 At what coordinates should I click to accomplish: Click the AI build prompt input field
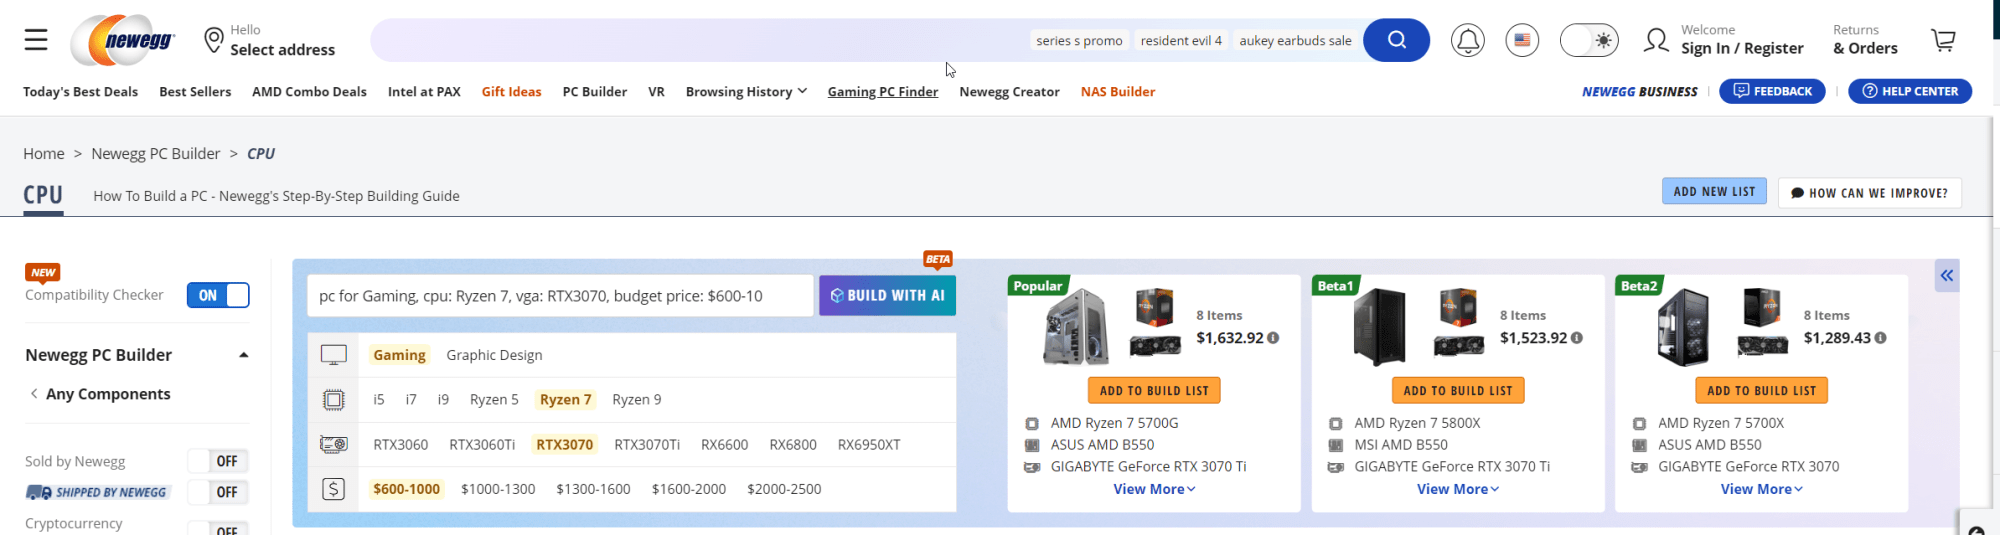560,295
